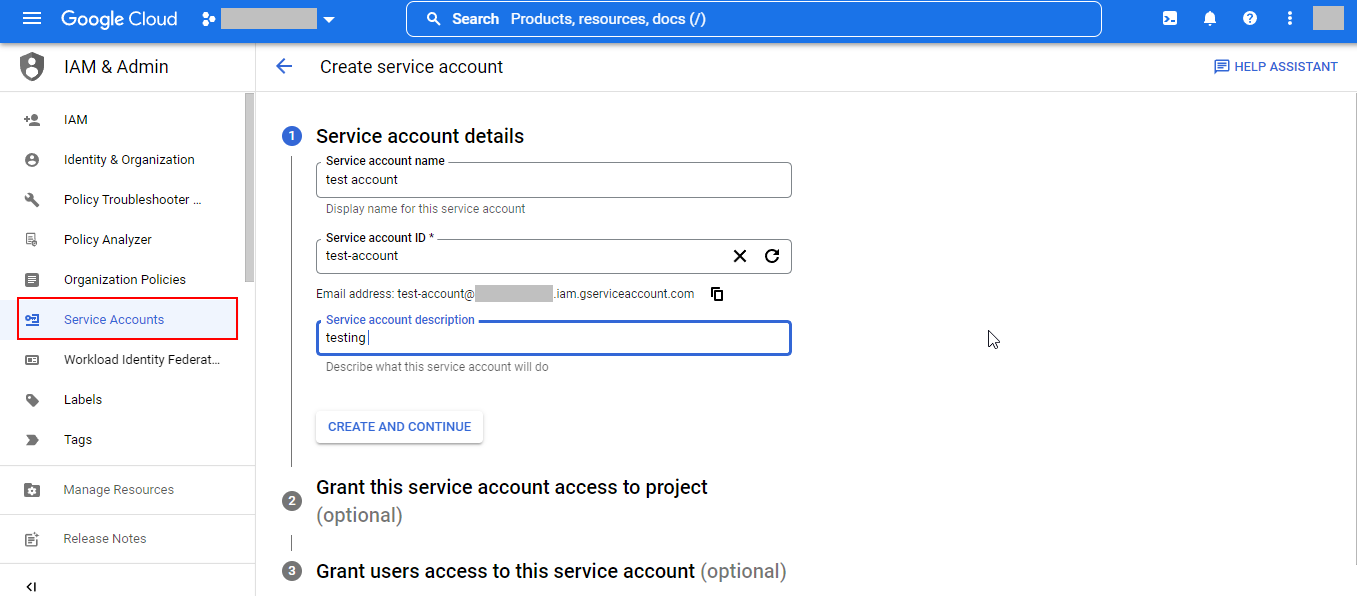Click the CREATE AND CONTINUE button
Image resolution: width=1357 pixels, height=596 pixels.
tap(399, 427)
